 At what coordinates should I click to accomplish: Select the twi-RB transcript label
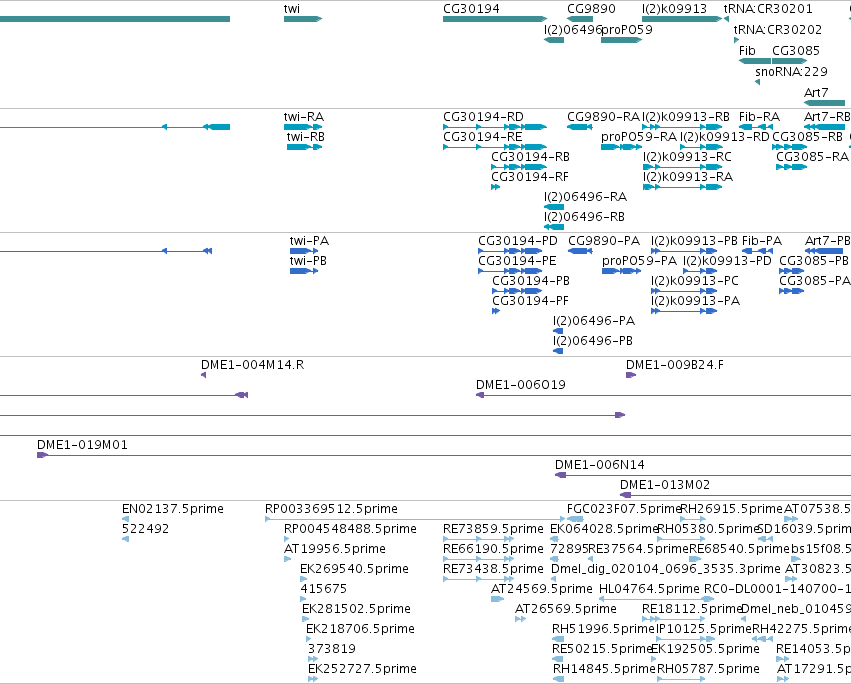[306, 137]
